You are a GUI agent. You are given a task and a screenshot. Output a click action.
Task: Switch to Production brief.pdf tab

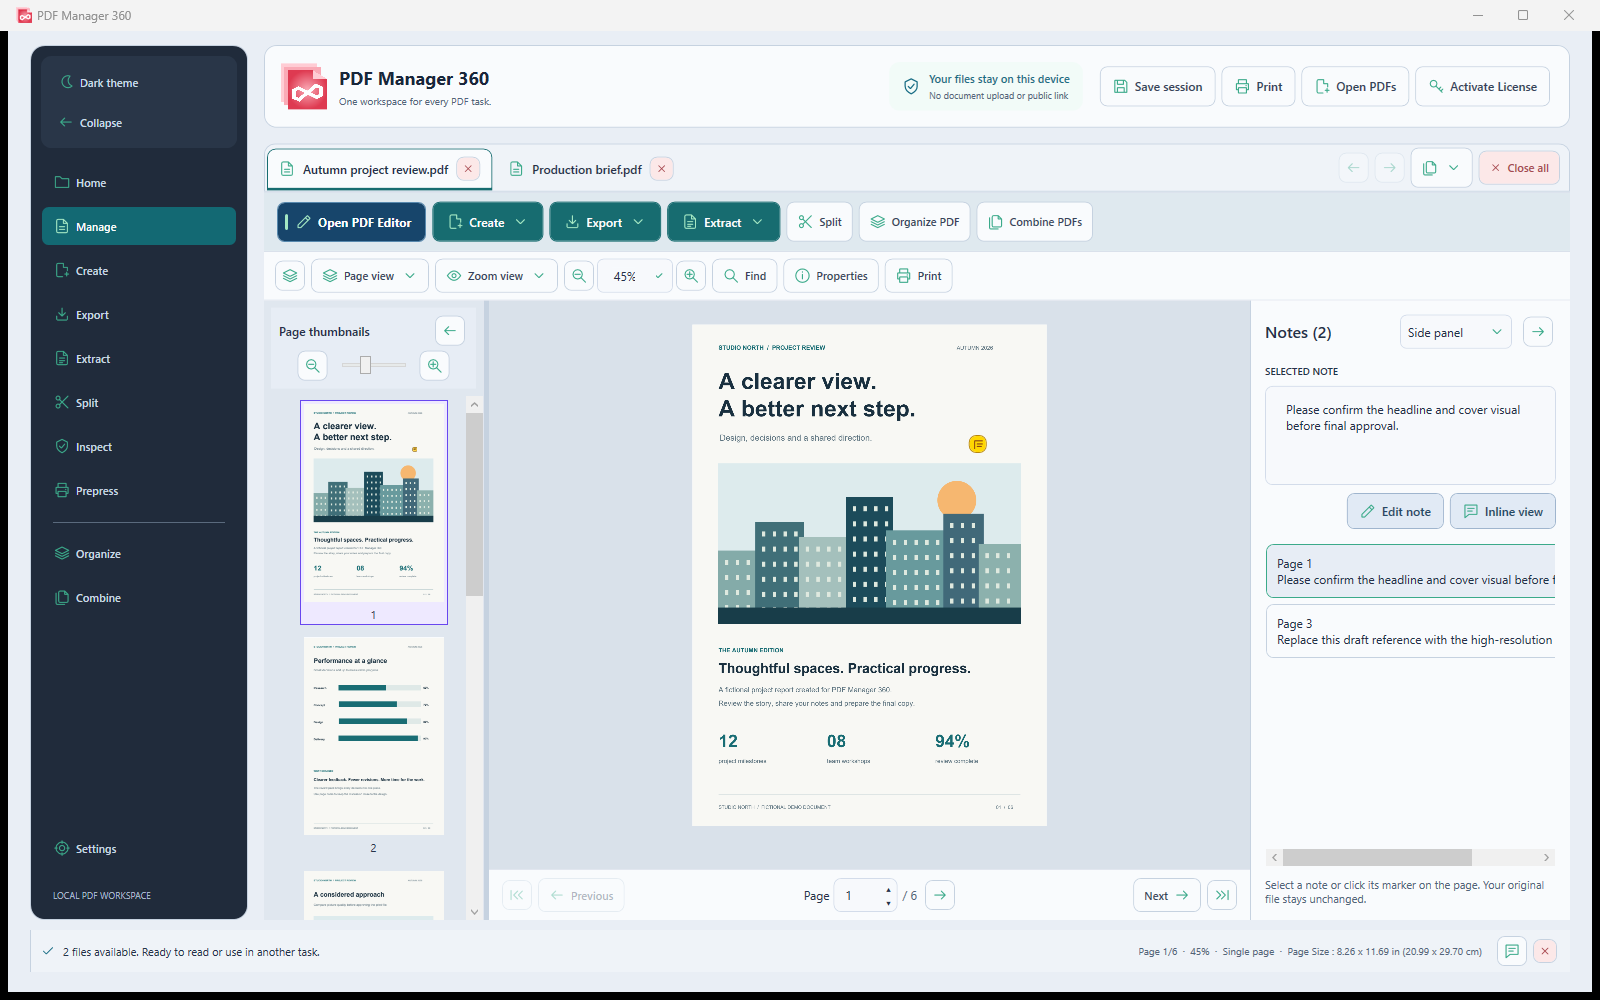[586, 170]
